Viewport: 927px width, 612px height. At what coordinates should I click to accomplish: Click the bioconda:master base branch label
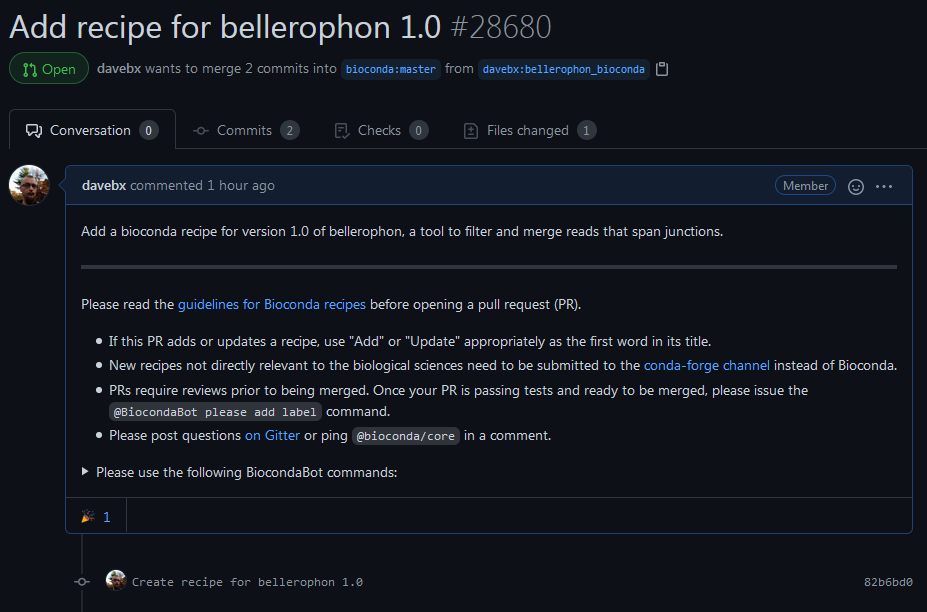[x=391, y=69]
